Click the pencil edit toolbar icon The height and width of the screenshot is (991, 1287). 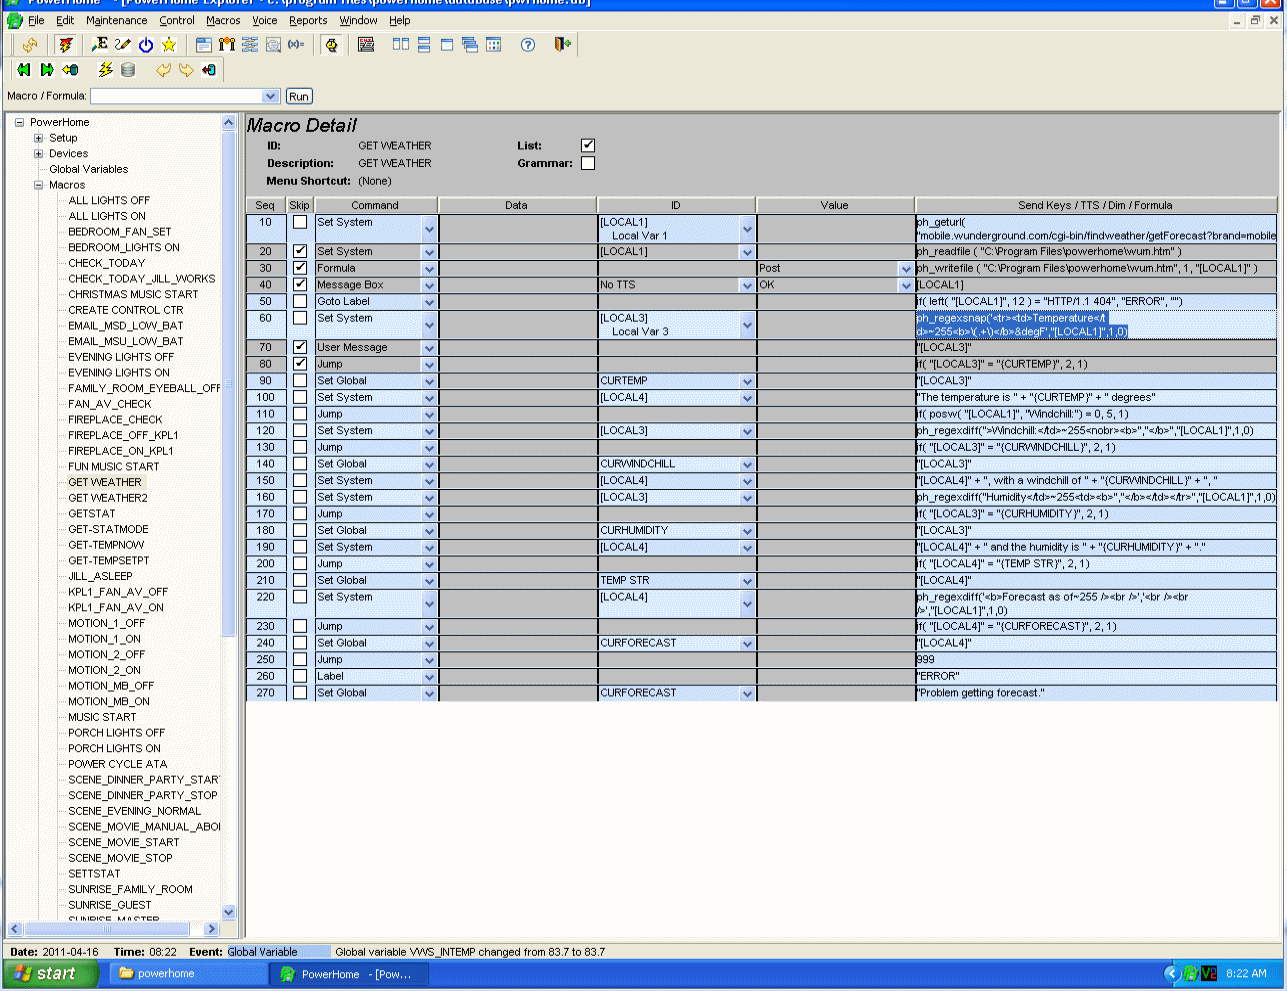click(x=122, y=44)
